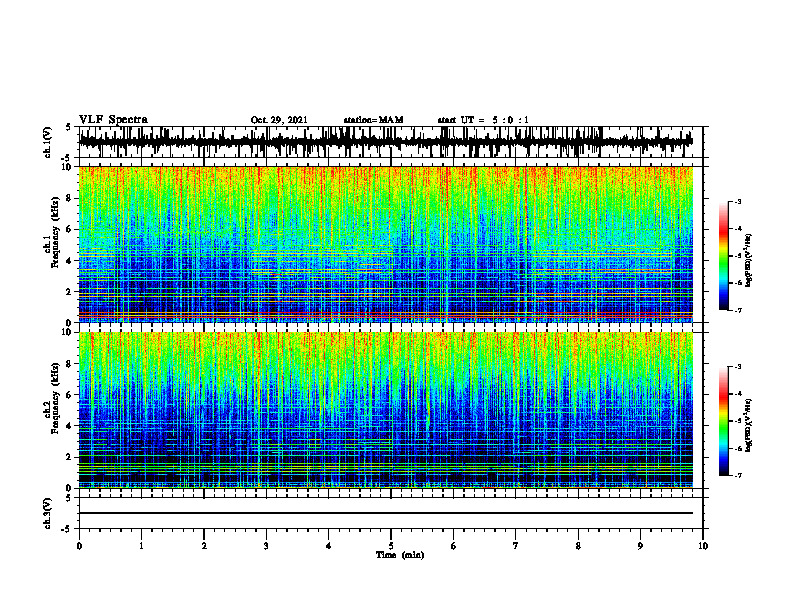Click time axis tick label "6"

454,546
